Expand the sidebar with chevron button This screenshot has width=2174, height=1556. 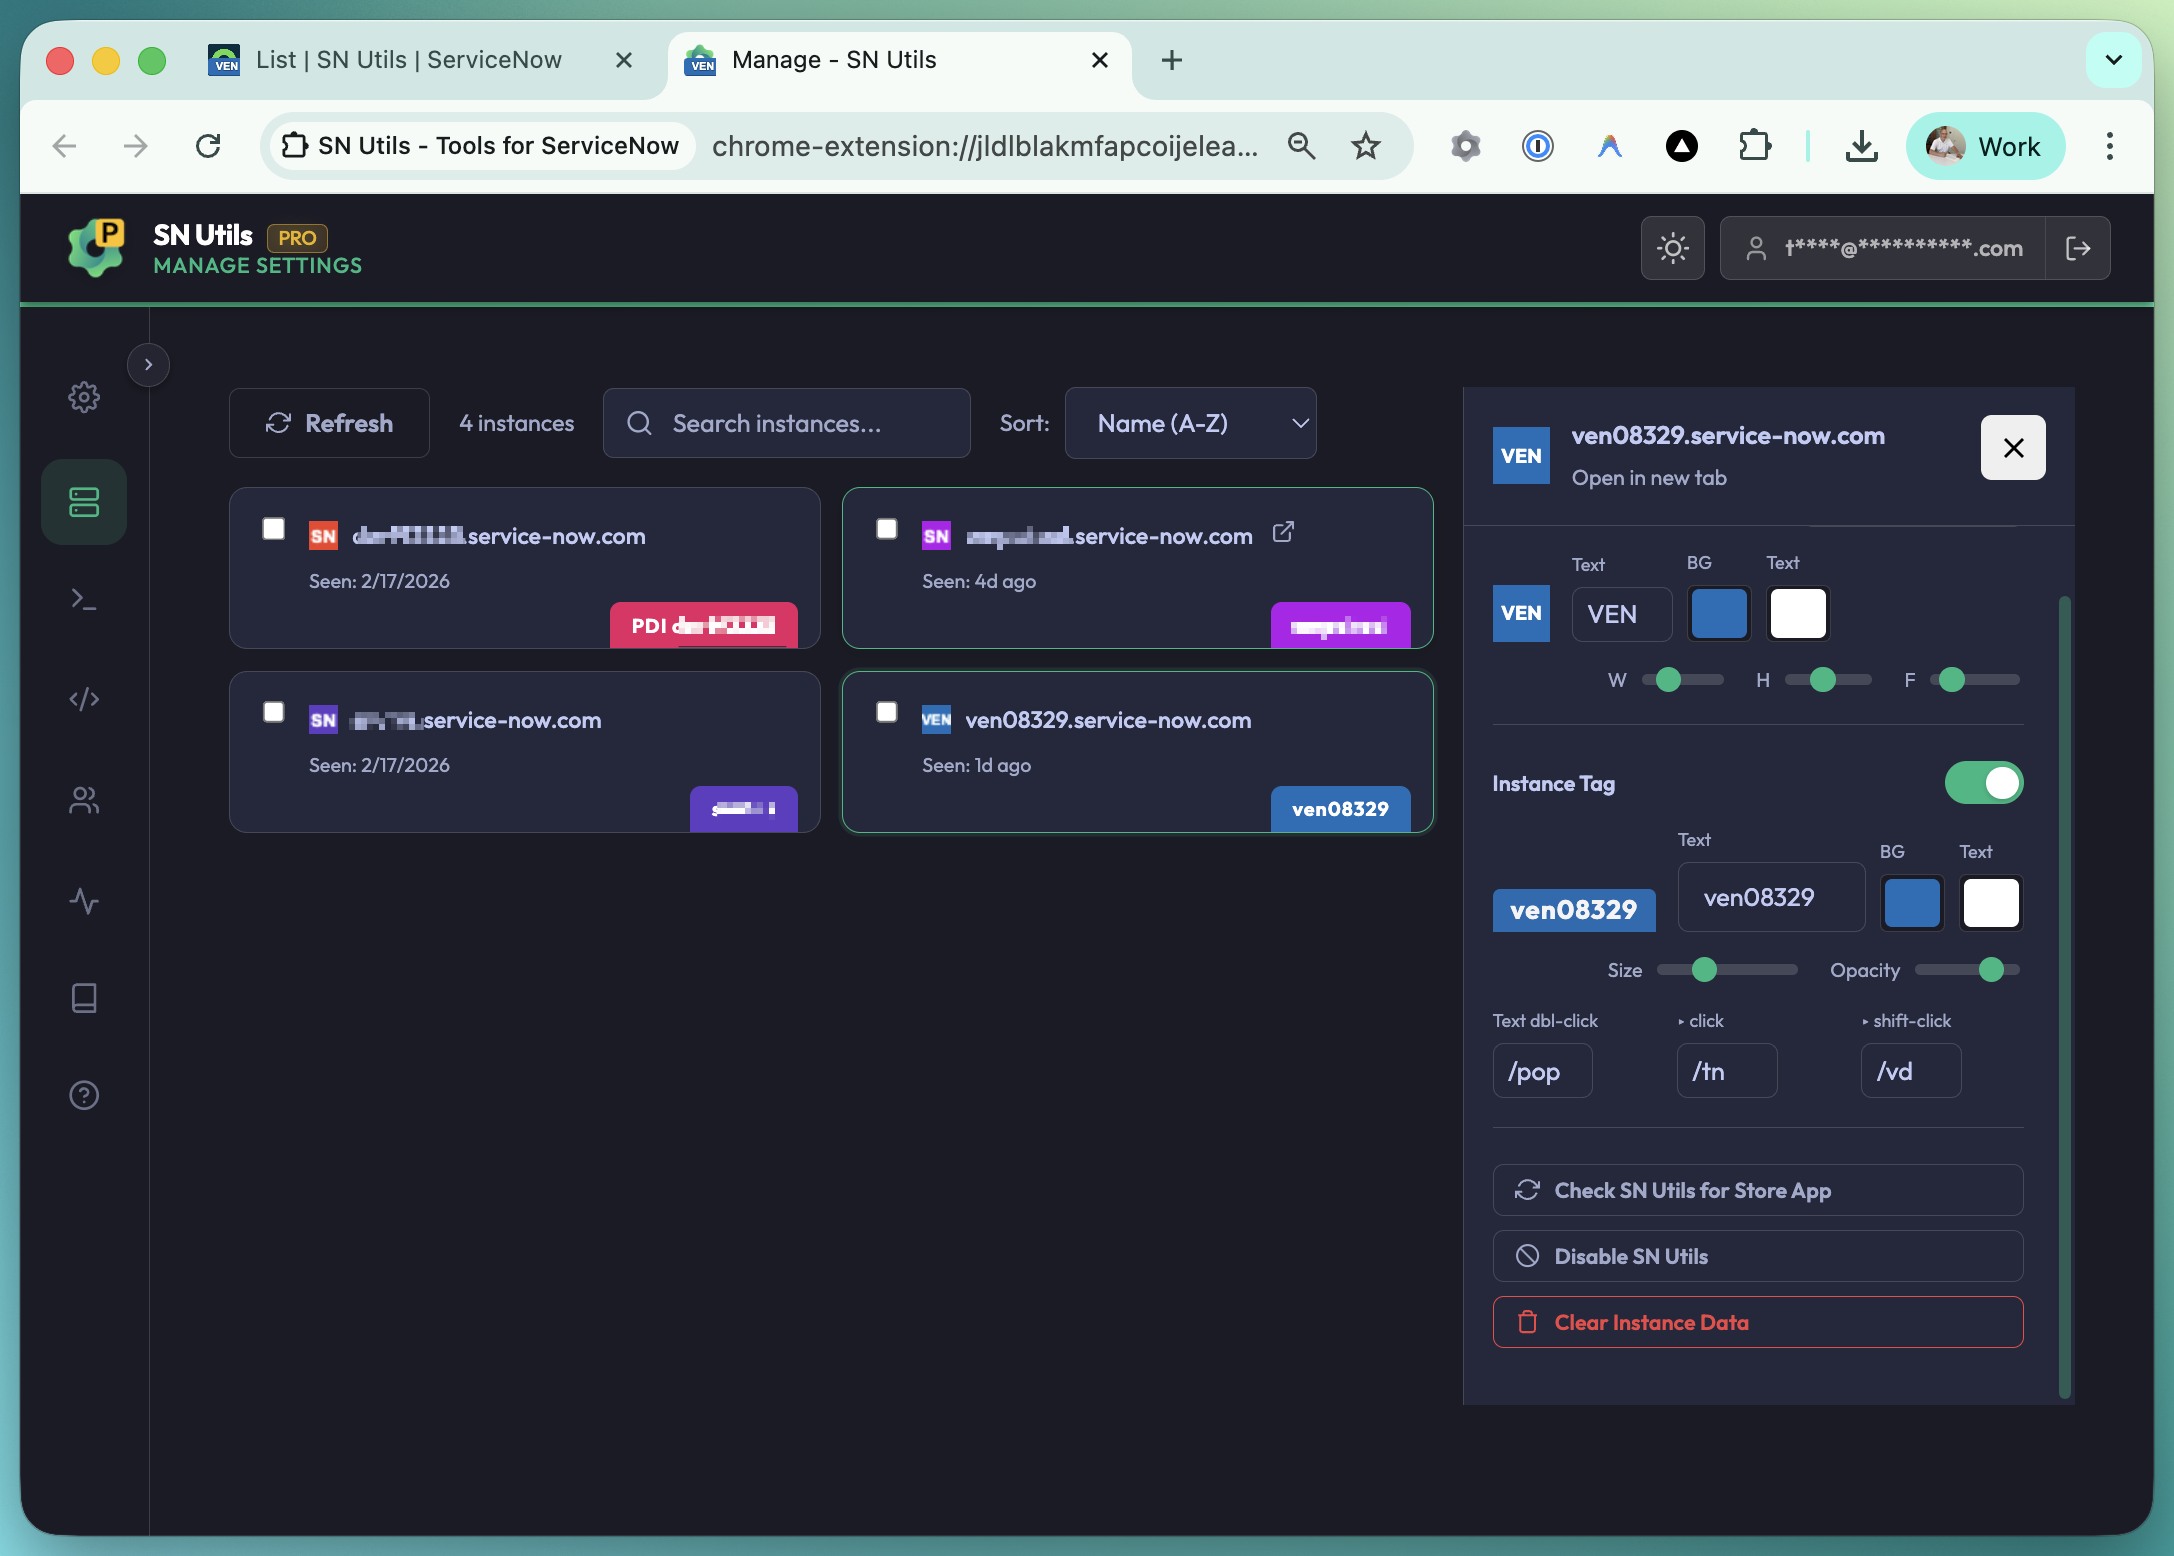pos(148,364)
